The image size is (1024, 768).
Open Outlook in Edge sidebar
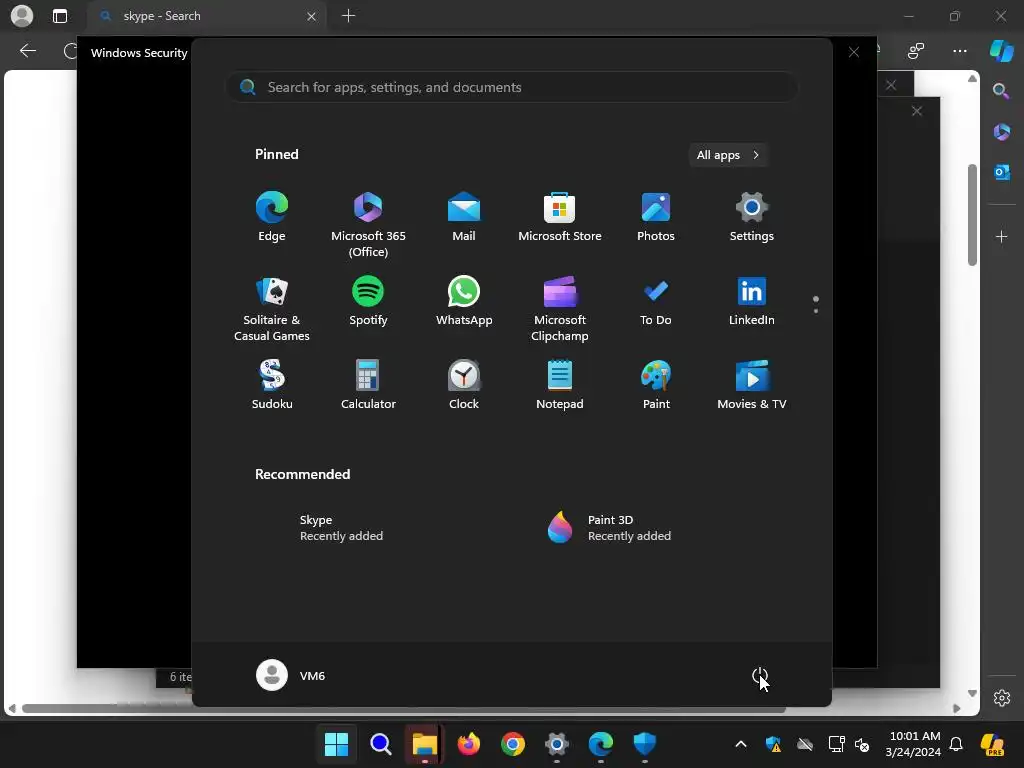(1001, 172)
